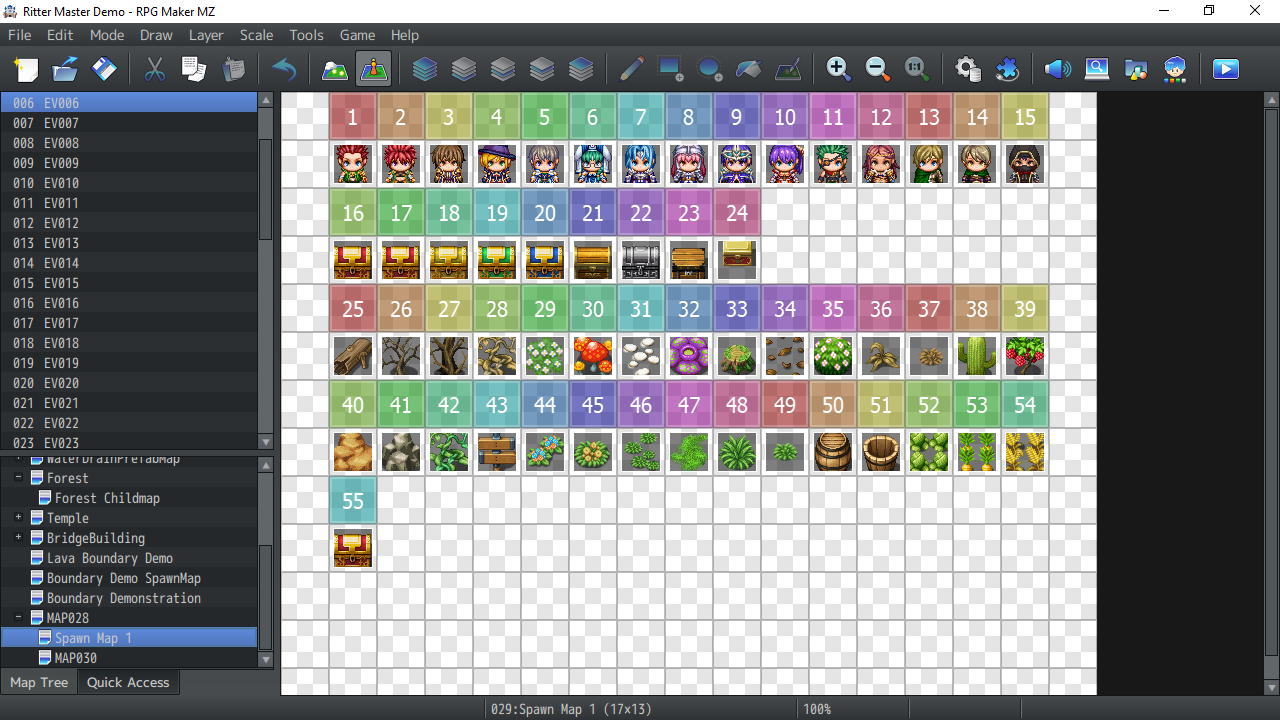
Task: Select the Spawn Map 1 tree entry
Action: click(x=93, y=638)
